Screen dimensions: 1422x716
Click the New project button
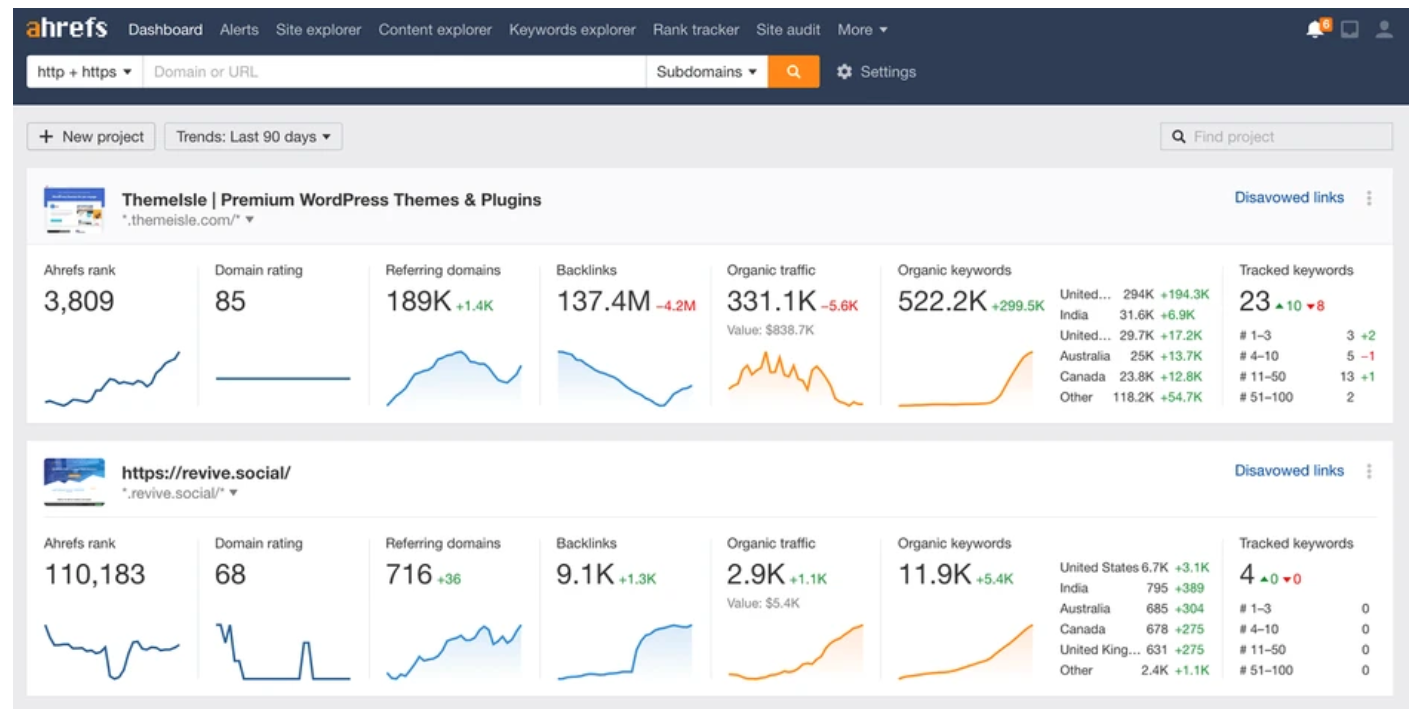(x=90, y=136)
